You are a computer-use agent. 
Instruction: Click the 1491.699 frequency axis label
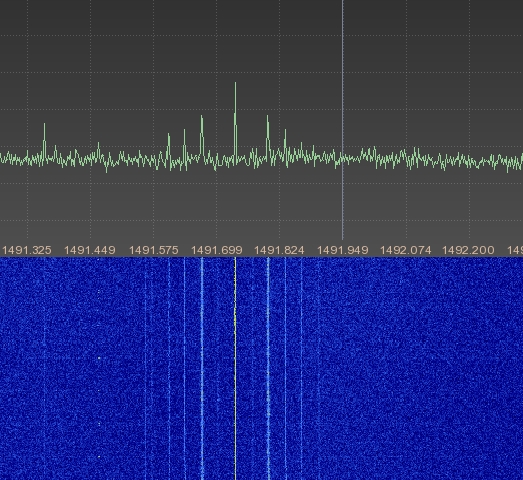(x=217, y=250)
